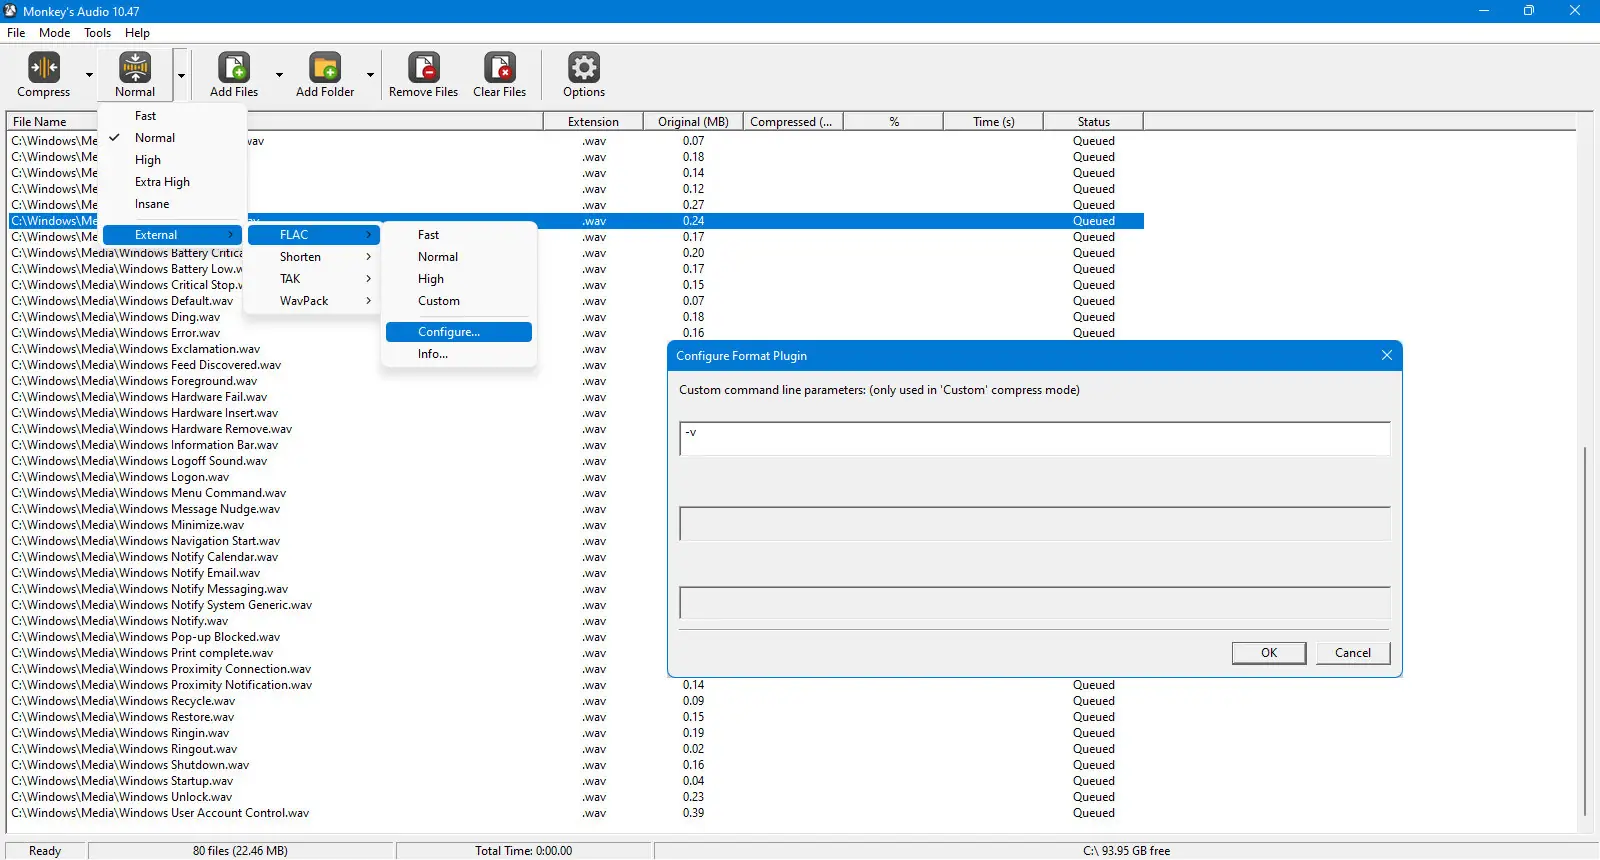Select Windows Ringout.wav in the list
The height and width of the screenshot is (860, 1600).
click(x=124, y=749)
